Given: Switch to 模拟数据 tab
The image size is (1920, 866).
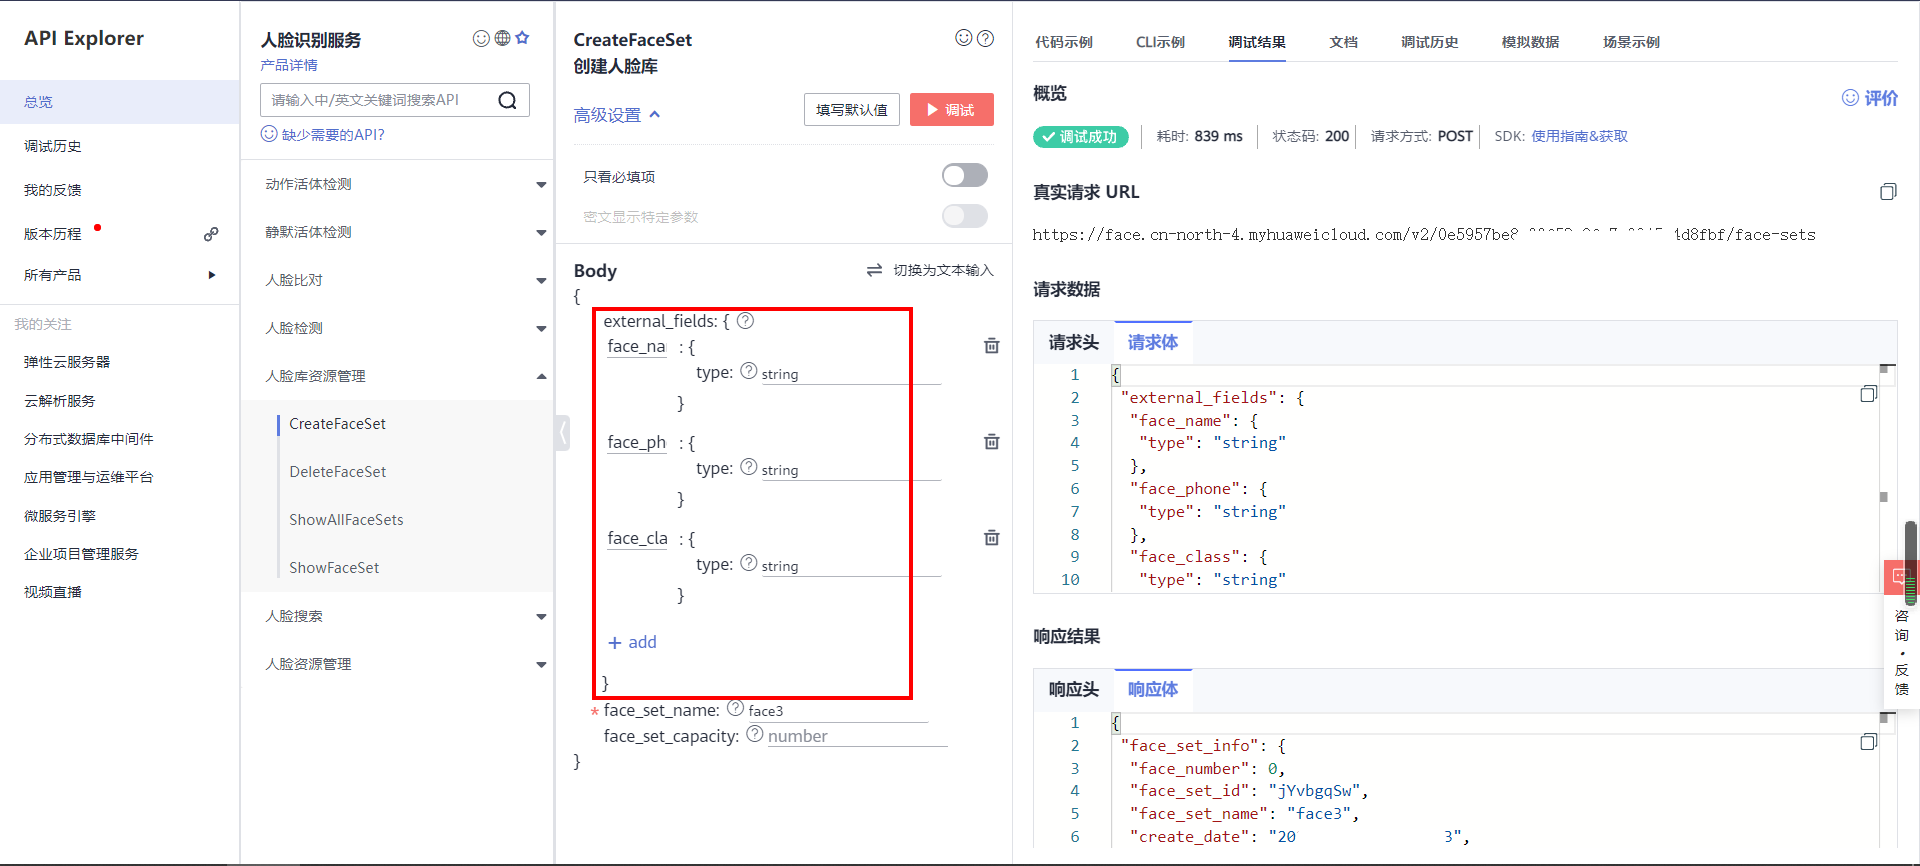Looking at the screenshot, I should click(x=1530, y=42).
